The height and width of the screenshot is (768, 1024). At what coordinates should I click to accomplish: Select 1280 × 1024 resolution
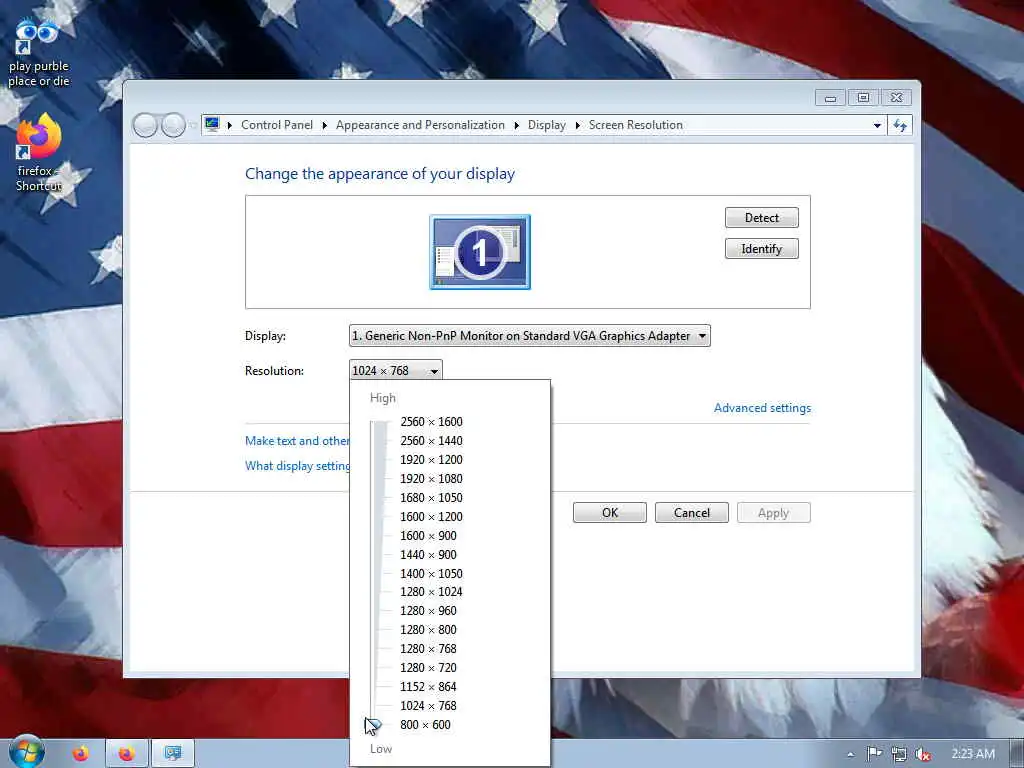tap(431, 592)
